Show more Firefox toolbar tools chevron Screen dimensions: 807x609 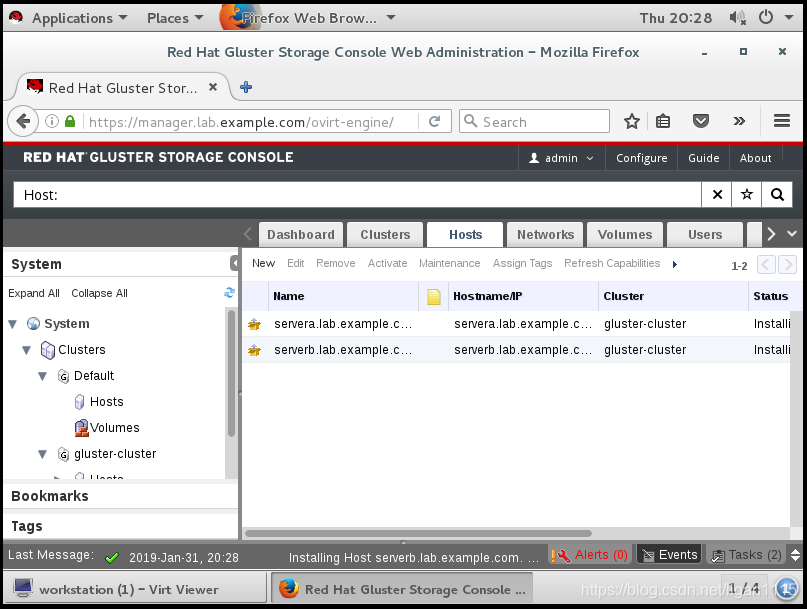coord(739,121)
